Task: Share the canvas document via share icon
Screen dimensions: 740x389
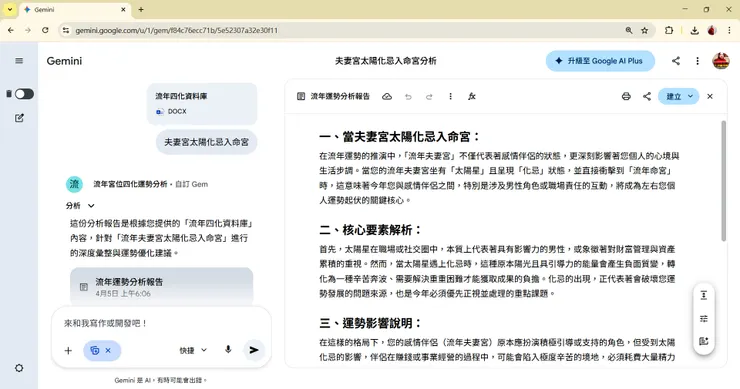Action: coord(647,96)
